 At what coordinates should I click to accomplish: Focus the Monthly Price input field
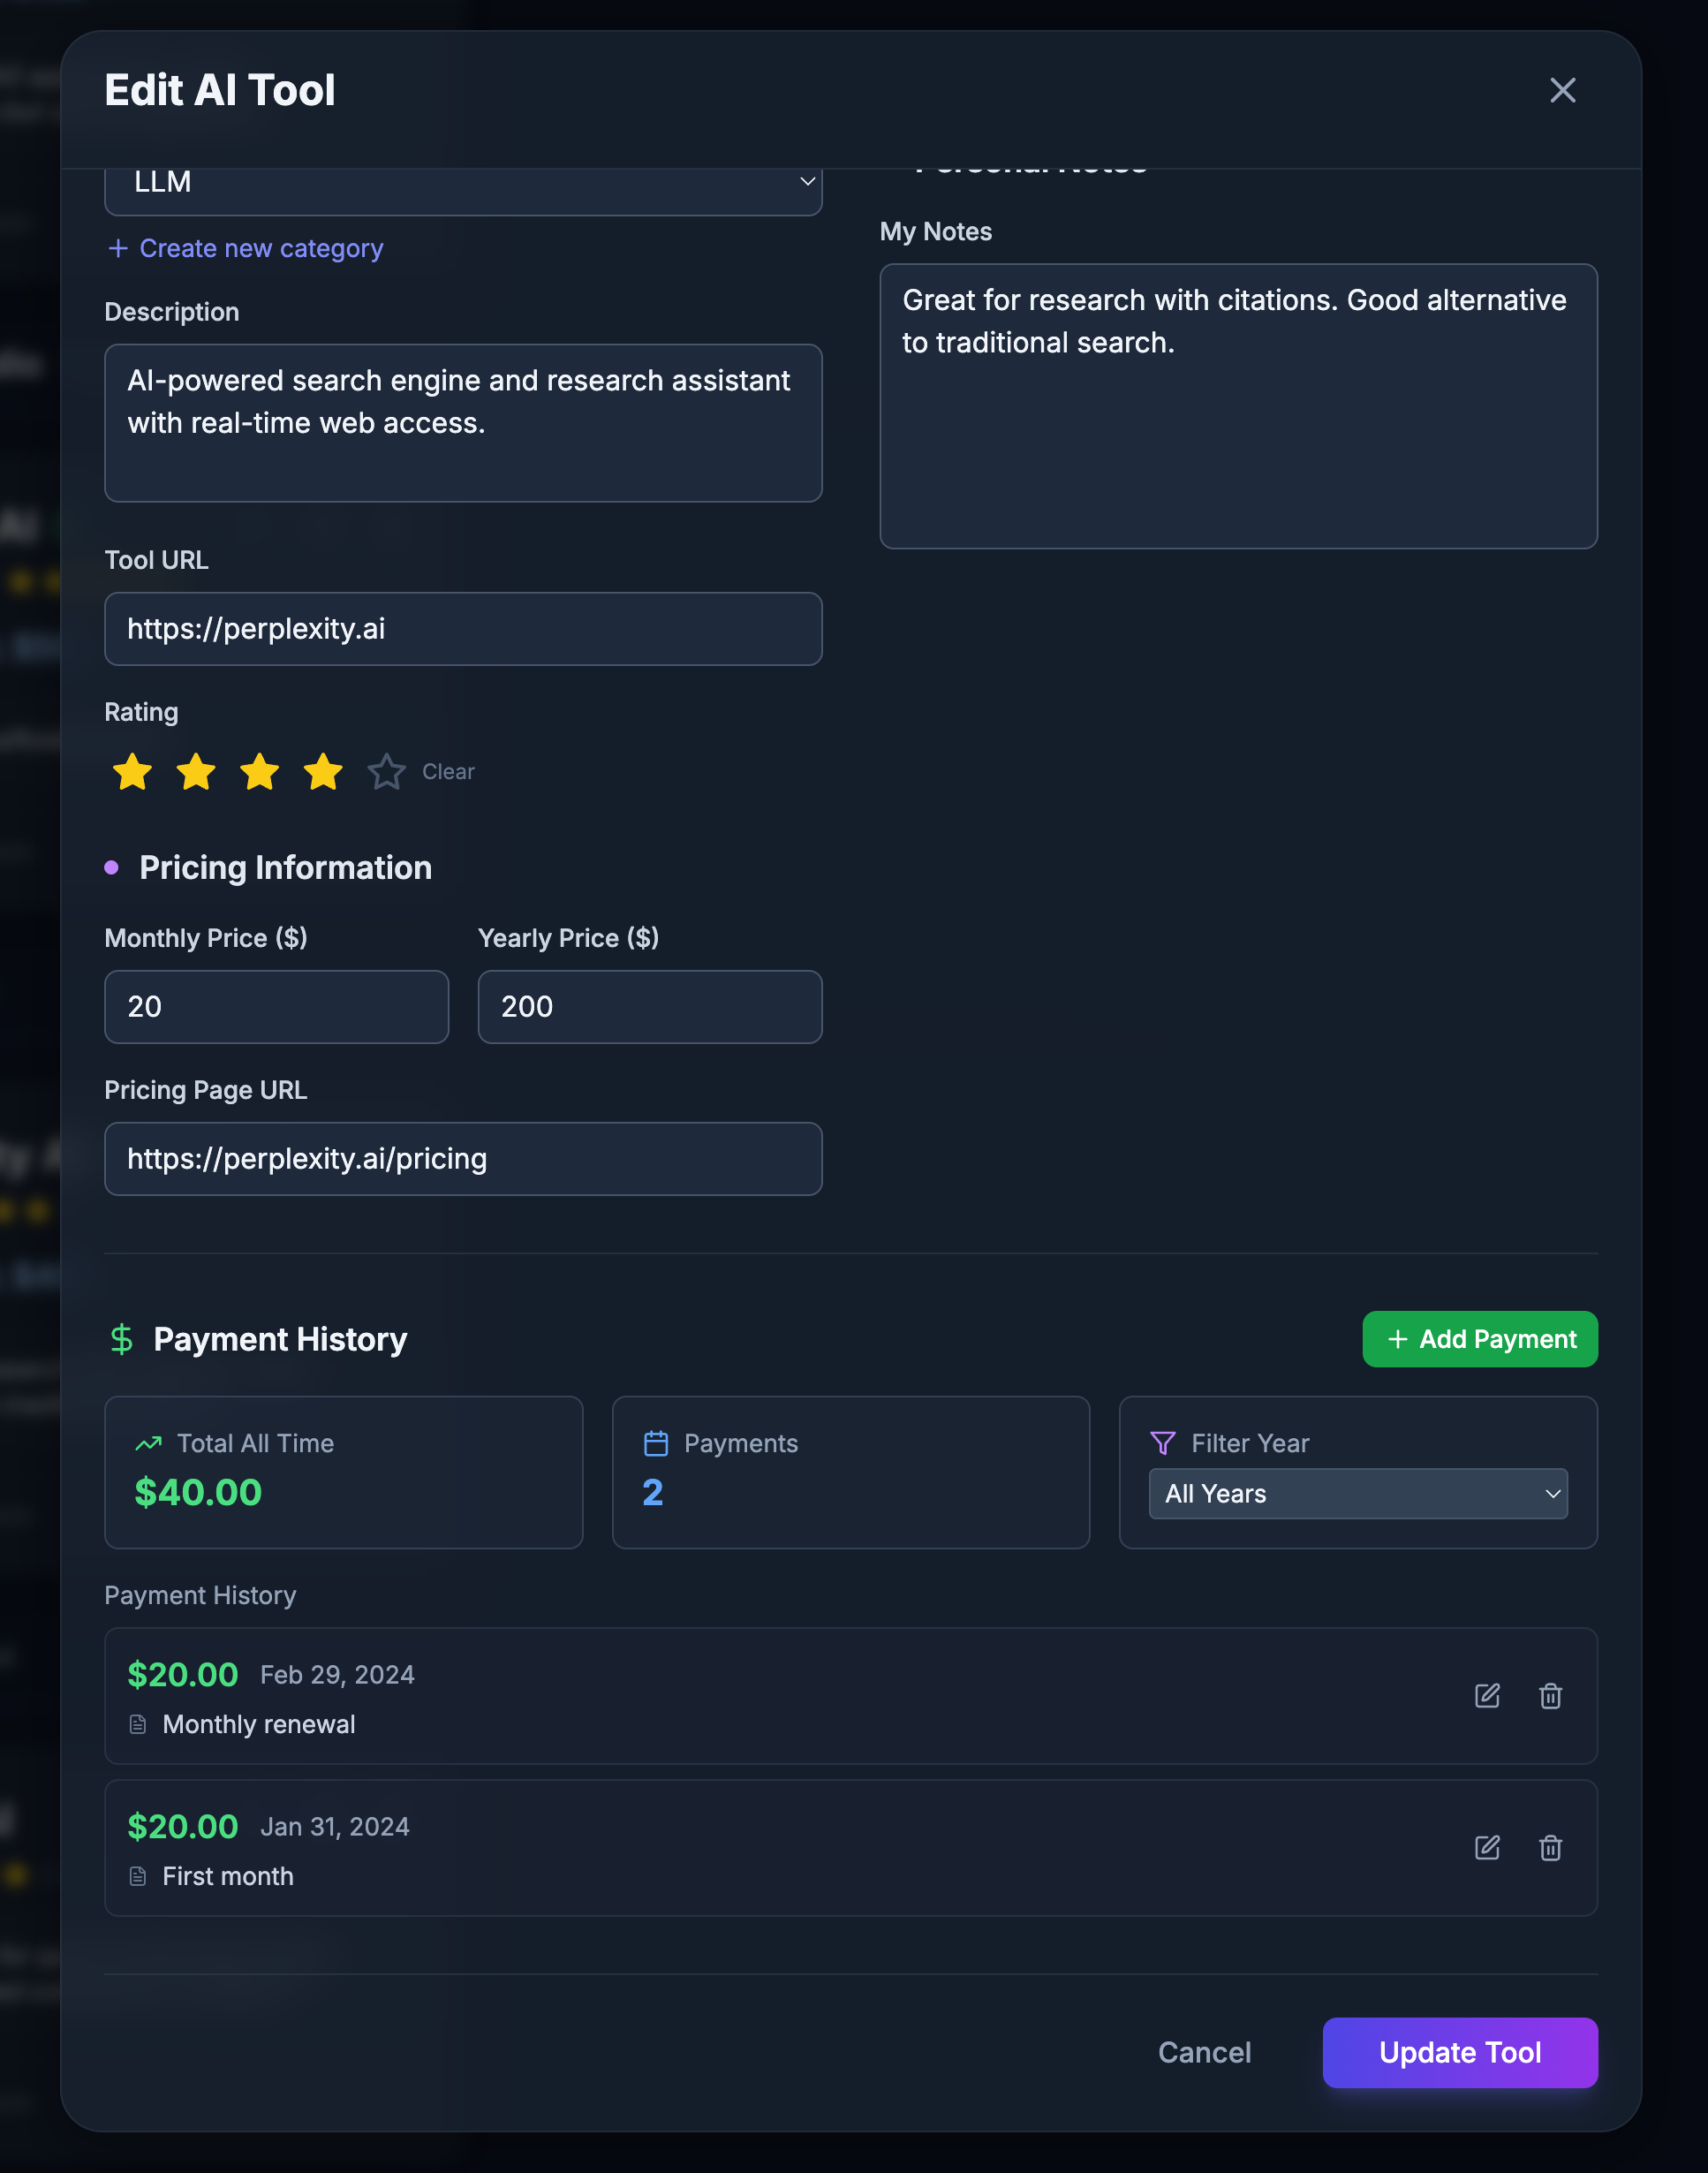coord(276,1007)
